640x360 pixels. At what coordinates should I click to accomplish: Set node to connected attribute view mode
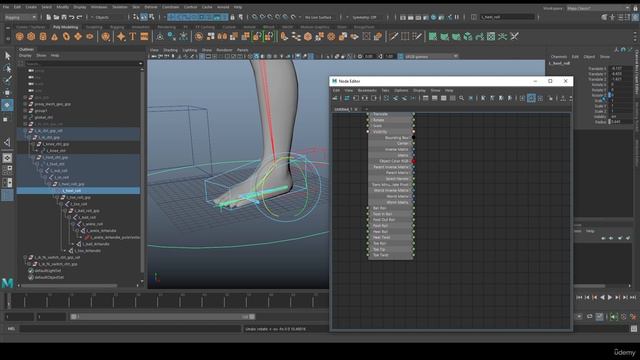[x=435, y=98]
